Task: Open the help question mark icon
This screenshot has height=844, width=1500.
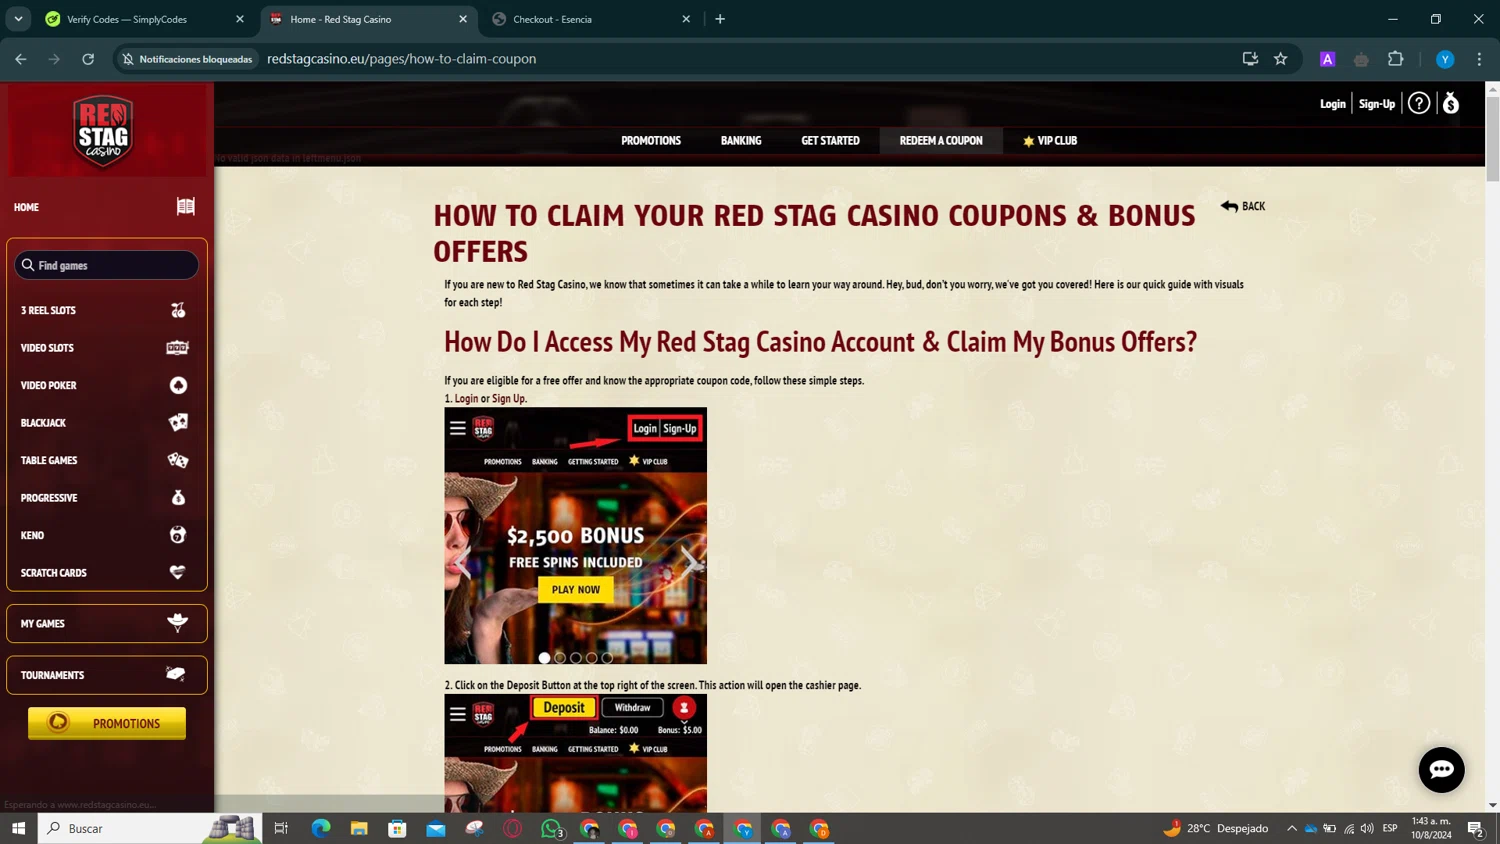Action: pyautogui.click(x=1418, y=103)
